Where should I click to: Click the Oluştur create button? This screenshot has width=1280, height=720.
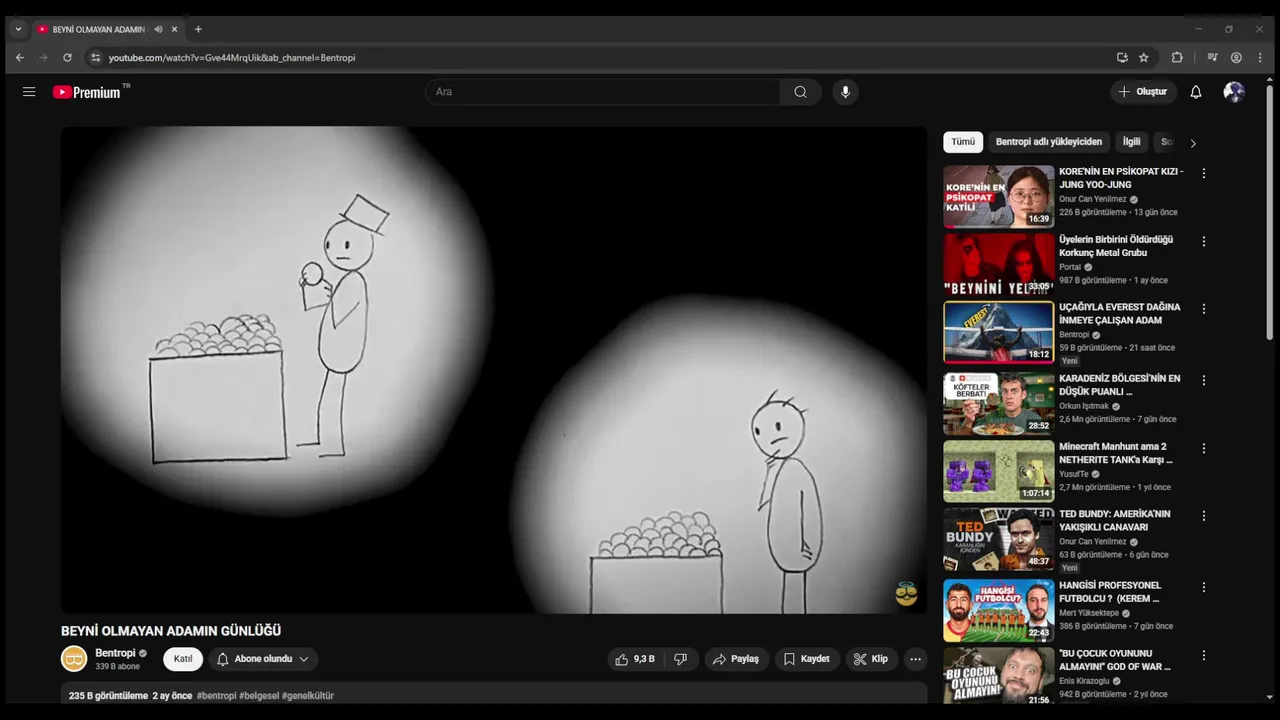pos(1143,92)
